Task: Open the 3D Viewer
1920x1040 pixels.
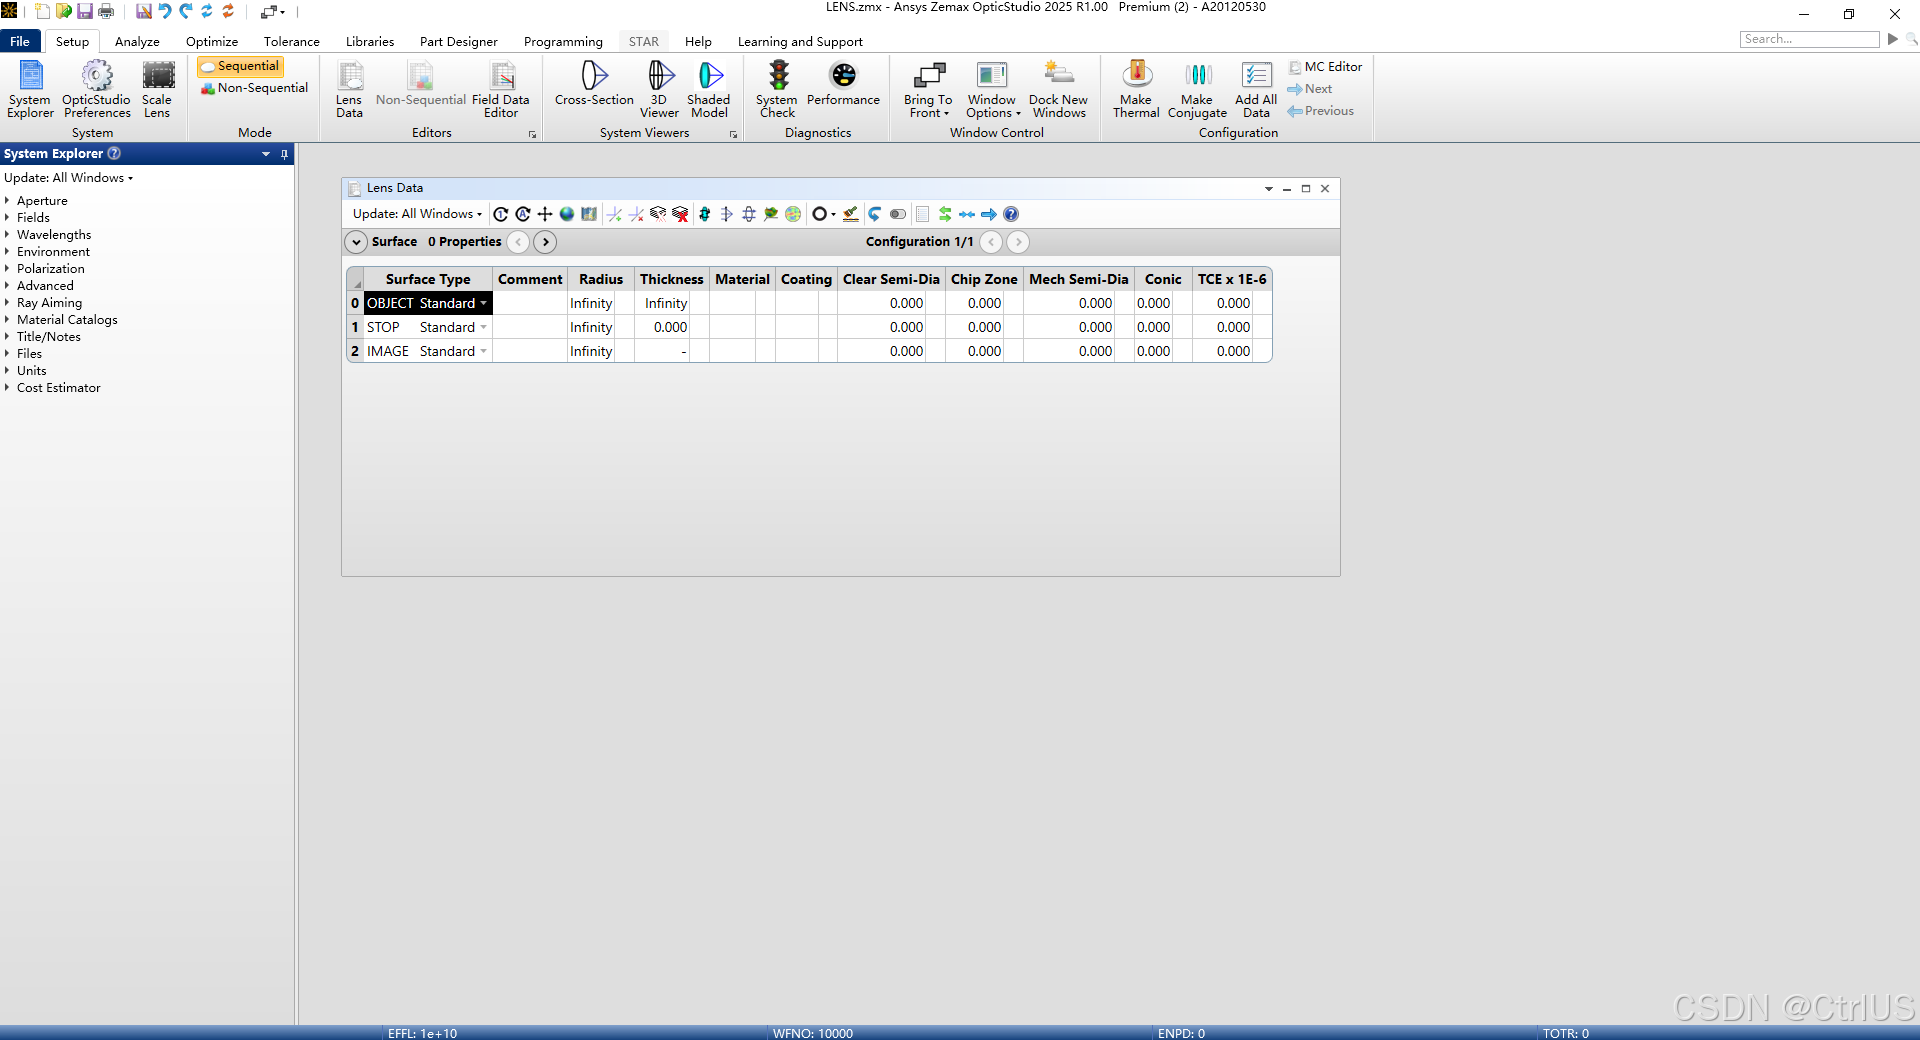Action: click(659, 89)
